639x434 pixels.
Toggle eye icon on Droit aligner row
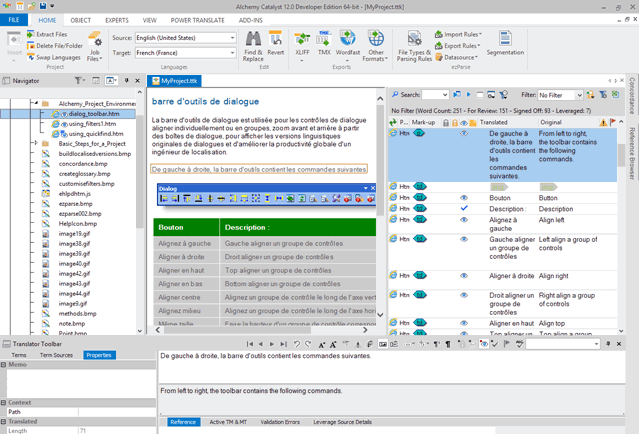(464, 295)
